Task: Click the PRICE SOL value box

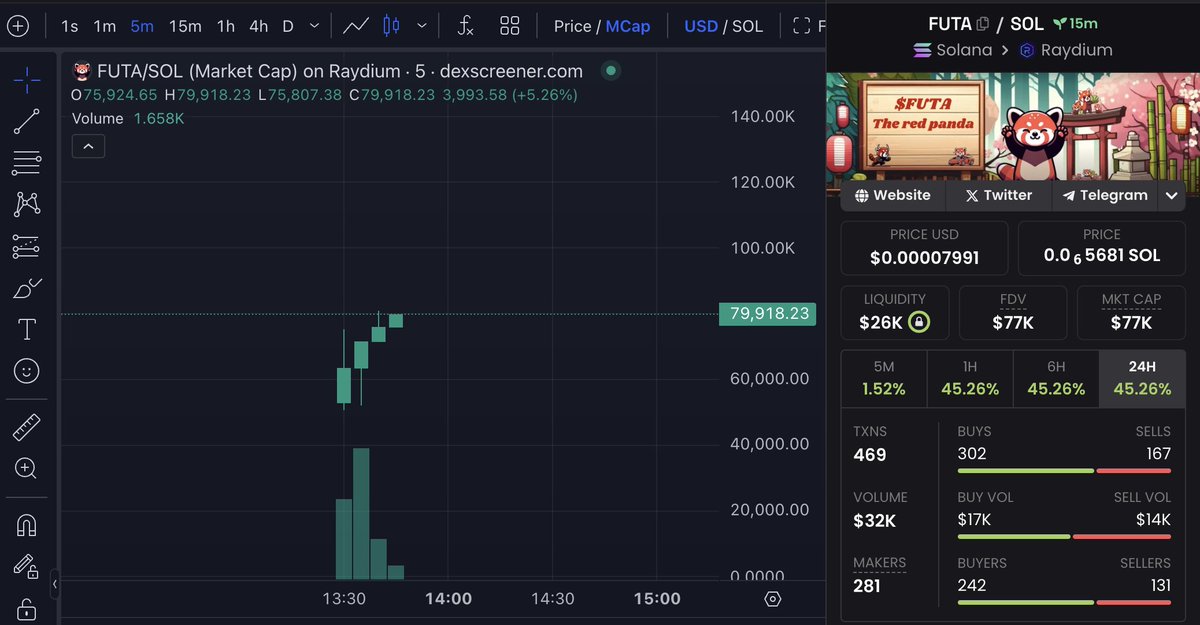Action: (x=1102, y=248)
